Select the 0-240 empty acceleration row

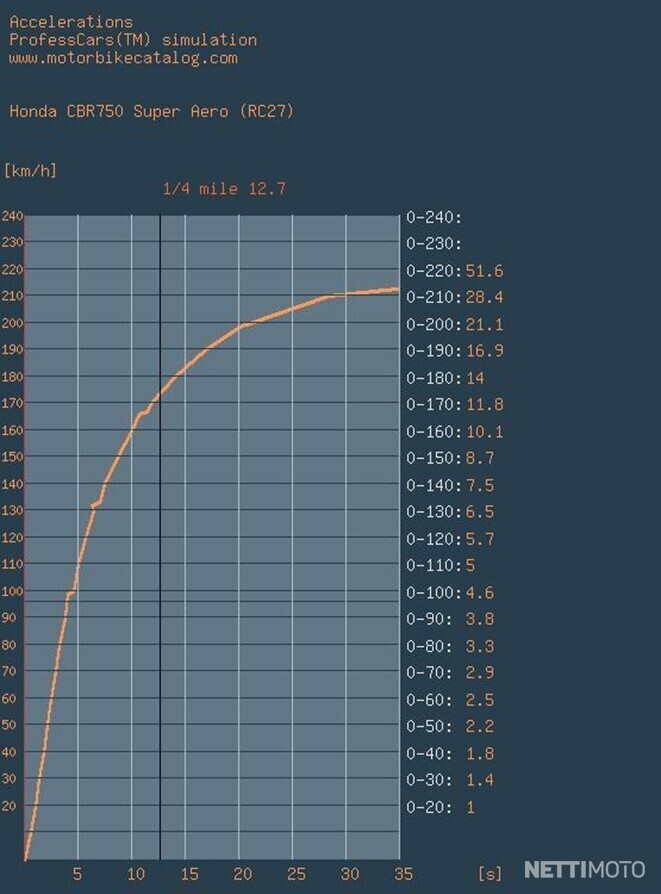[x=433, y=217]
